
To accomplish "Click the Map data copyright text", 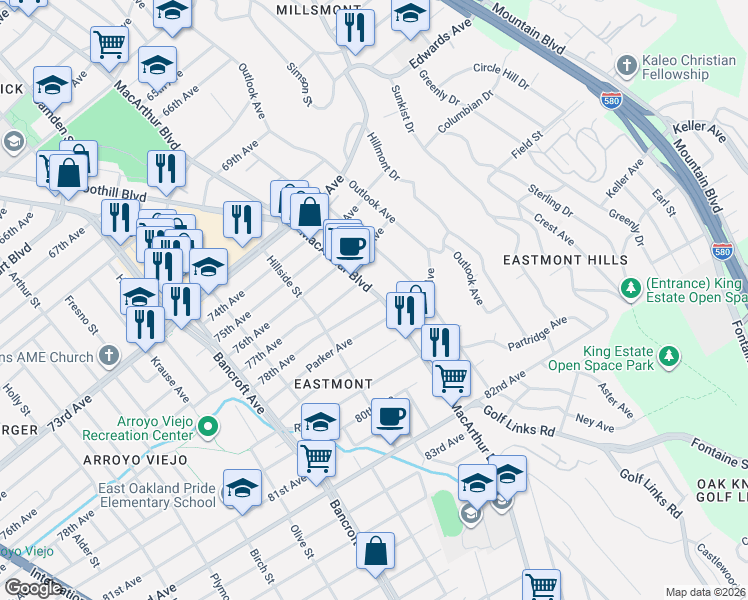I will (706, 592).
